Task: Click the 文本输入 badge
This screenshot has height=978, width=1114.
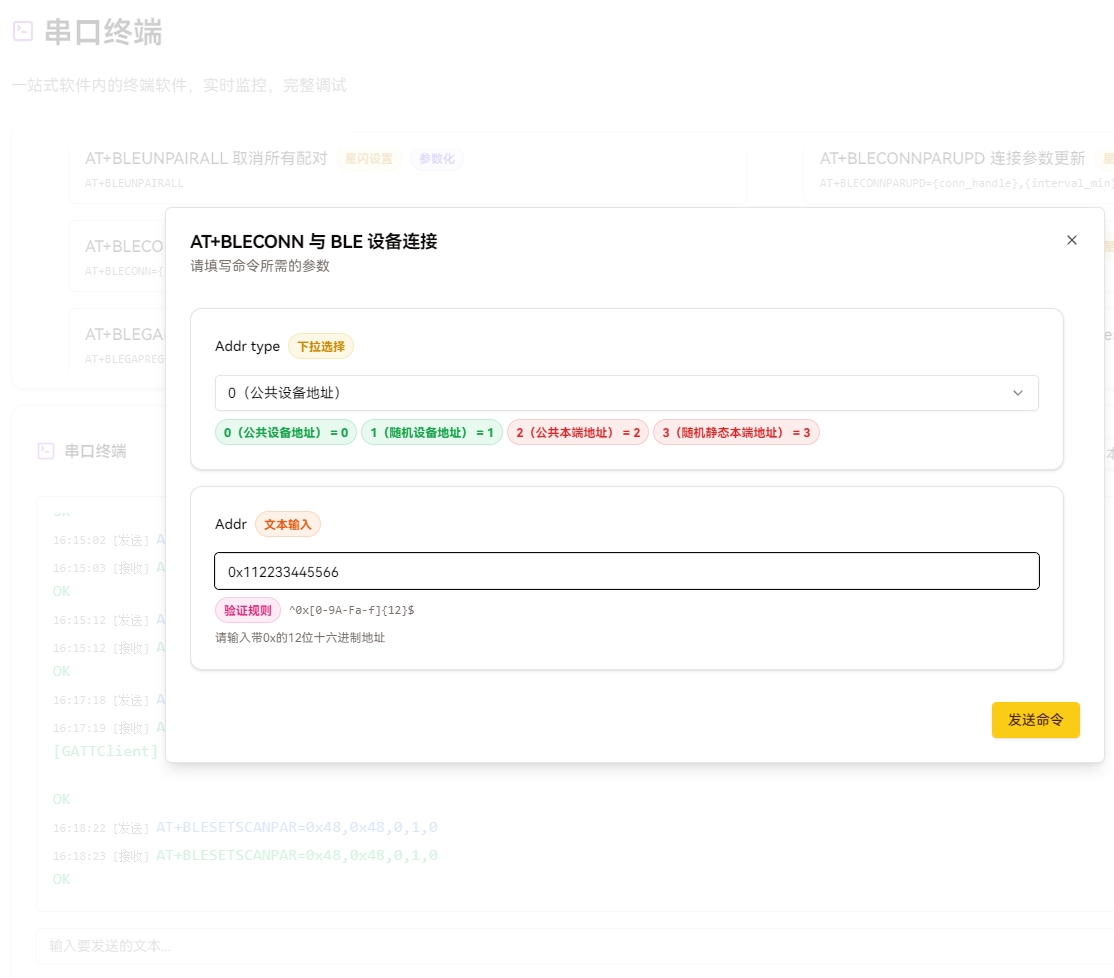Action: coord(288,524)
